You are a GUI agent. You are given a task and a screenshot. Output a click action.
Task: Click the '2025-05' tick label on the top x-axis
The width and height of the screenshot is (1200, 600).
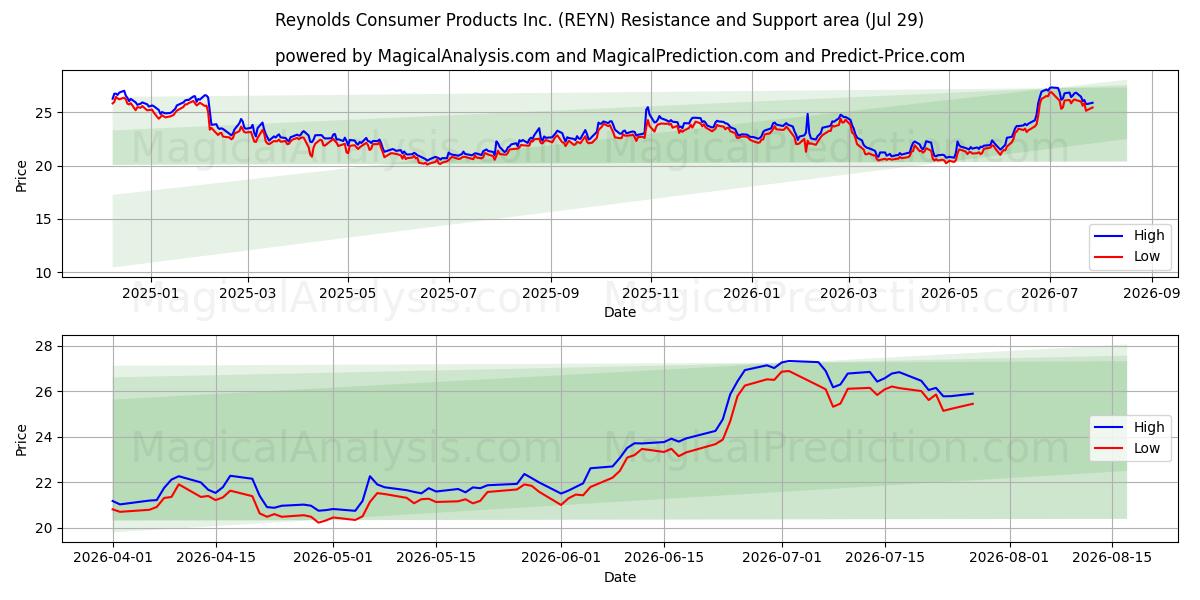(348, 294)
